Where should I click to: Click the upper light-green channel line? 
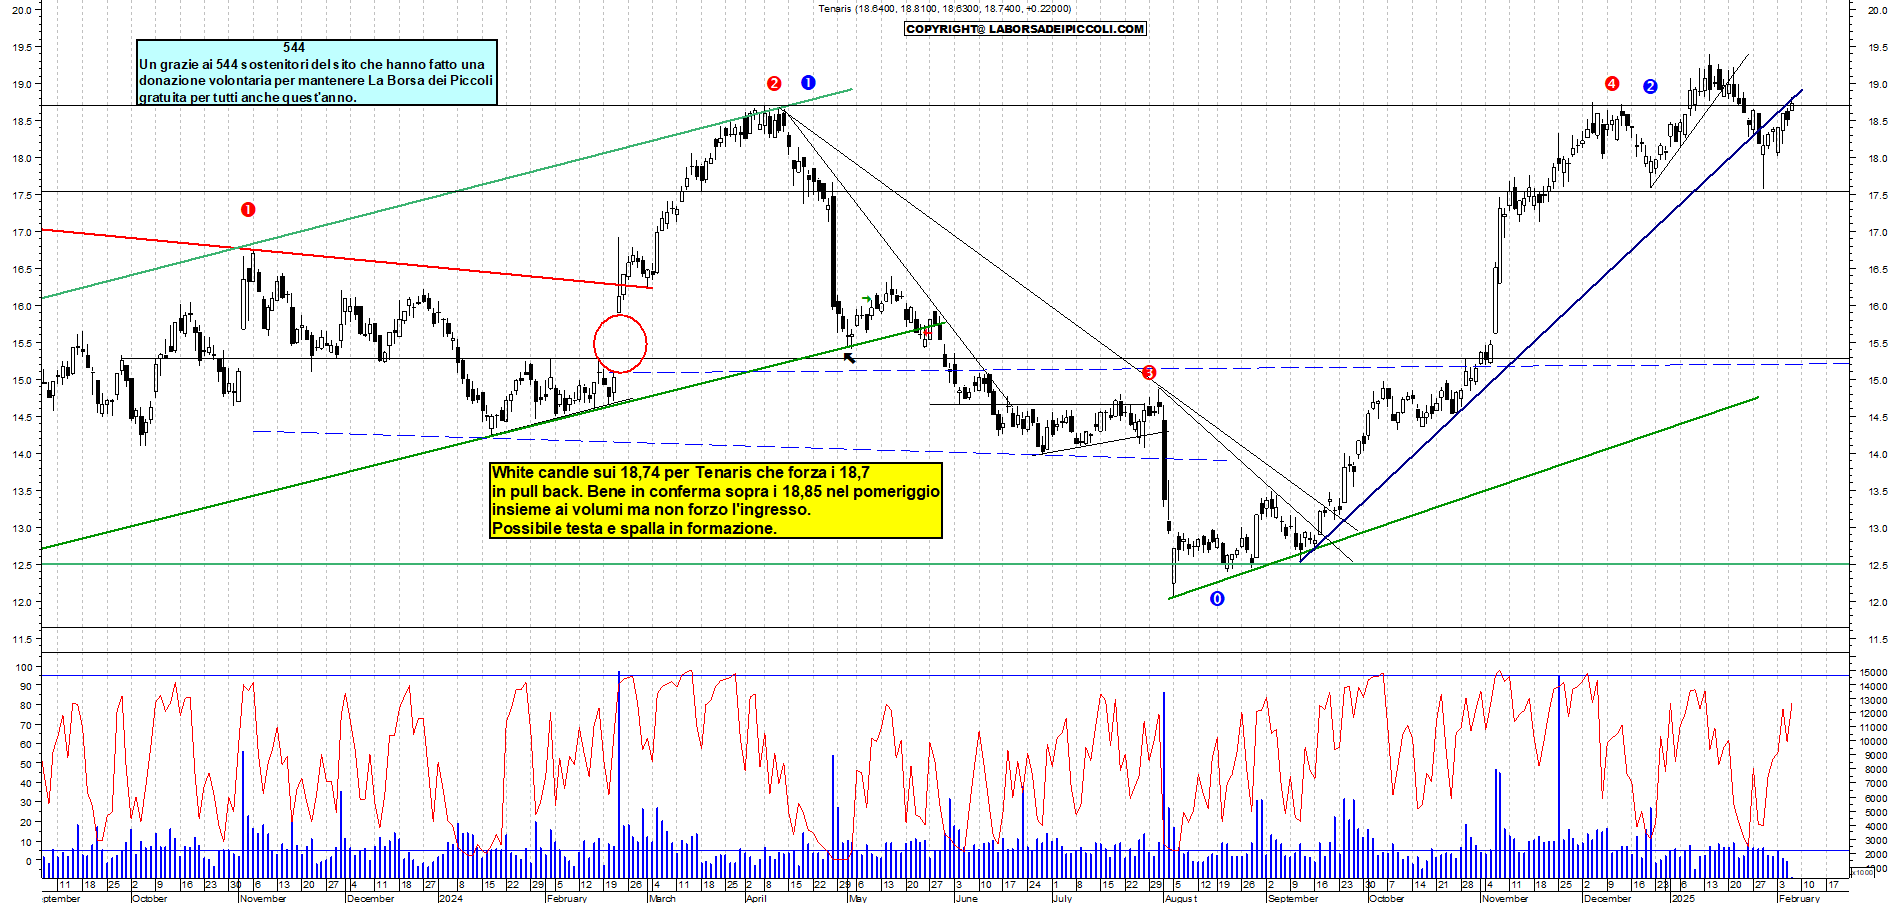coord(447,193)
